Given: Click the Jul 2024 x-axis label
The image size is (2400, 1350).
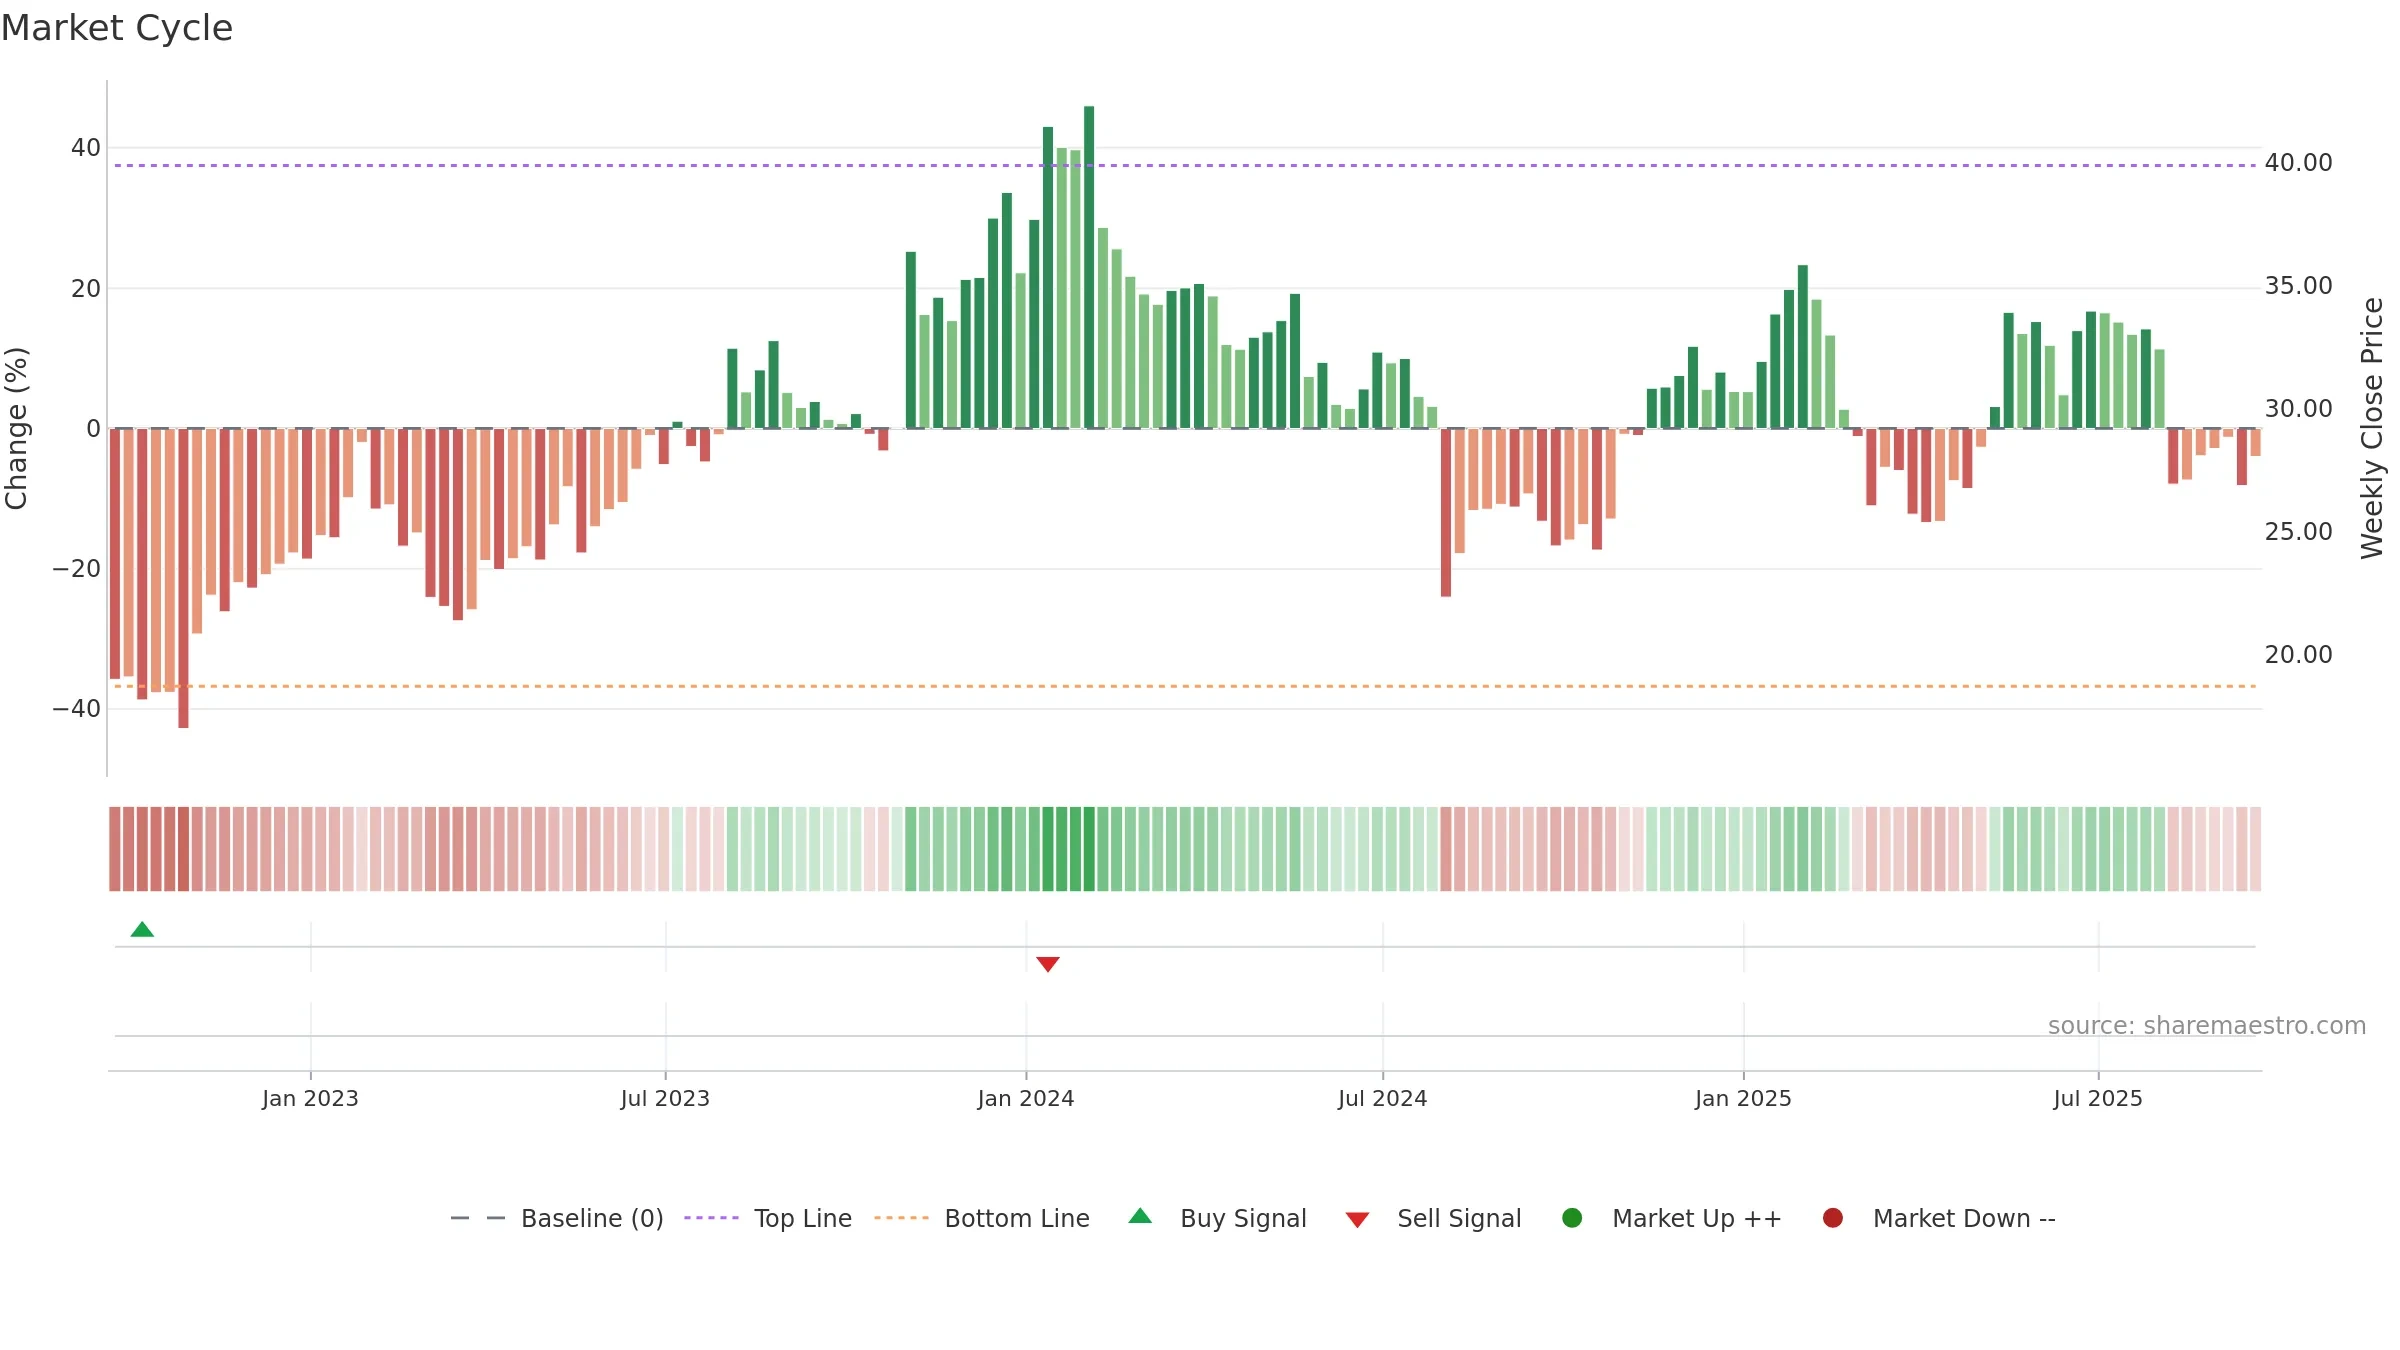Looking at the screenshot, I should click(x=1383, y=1098).
